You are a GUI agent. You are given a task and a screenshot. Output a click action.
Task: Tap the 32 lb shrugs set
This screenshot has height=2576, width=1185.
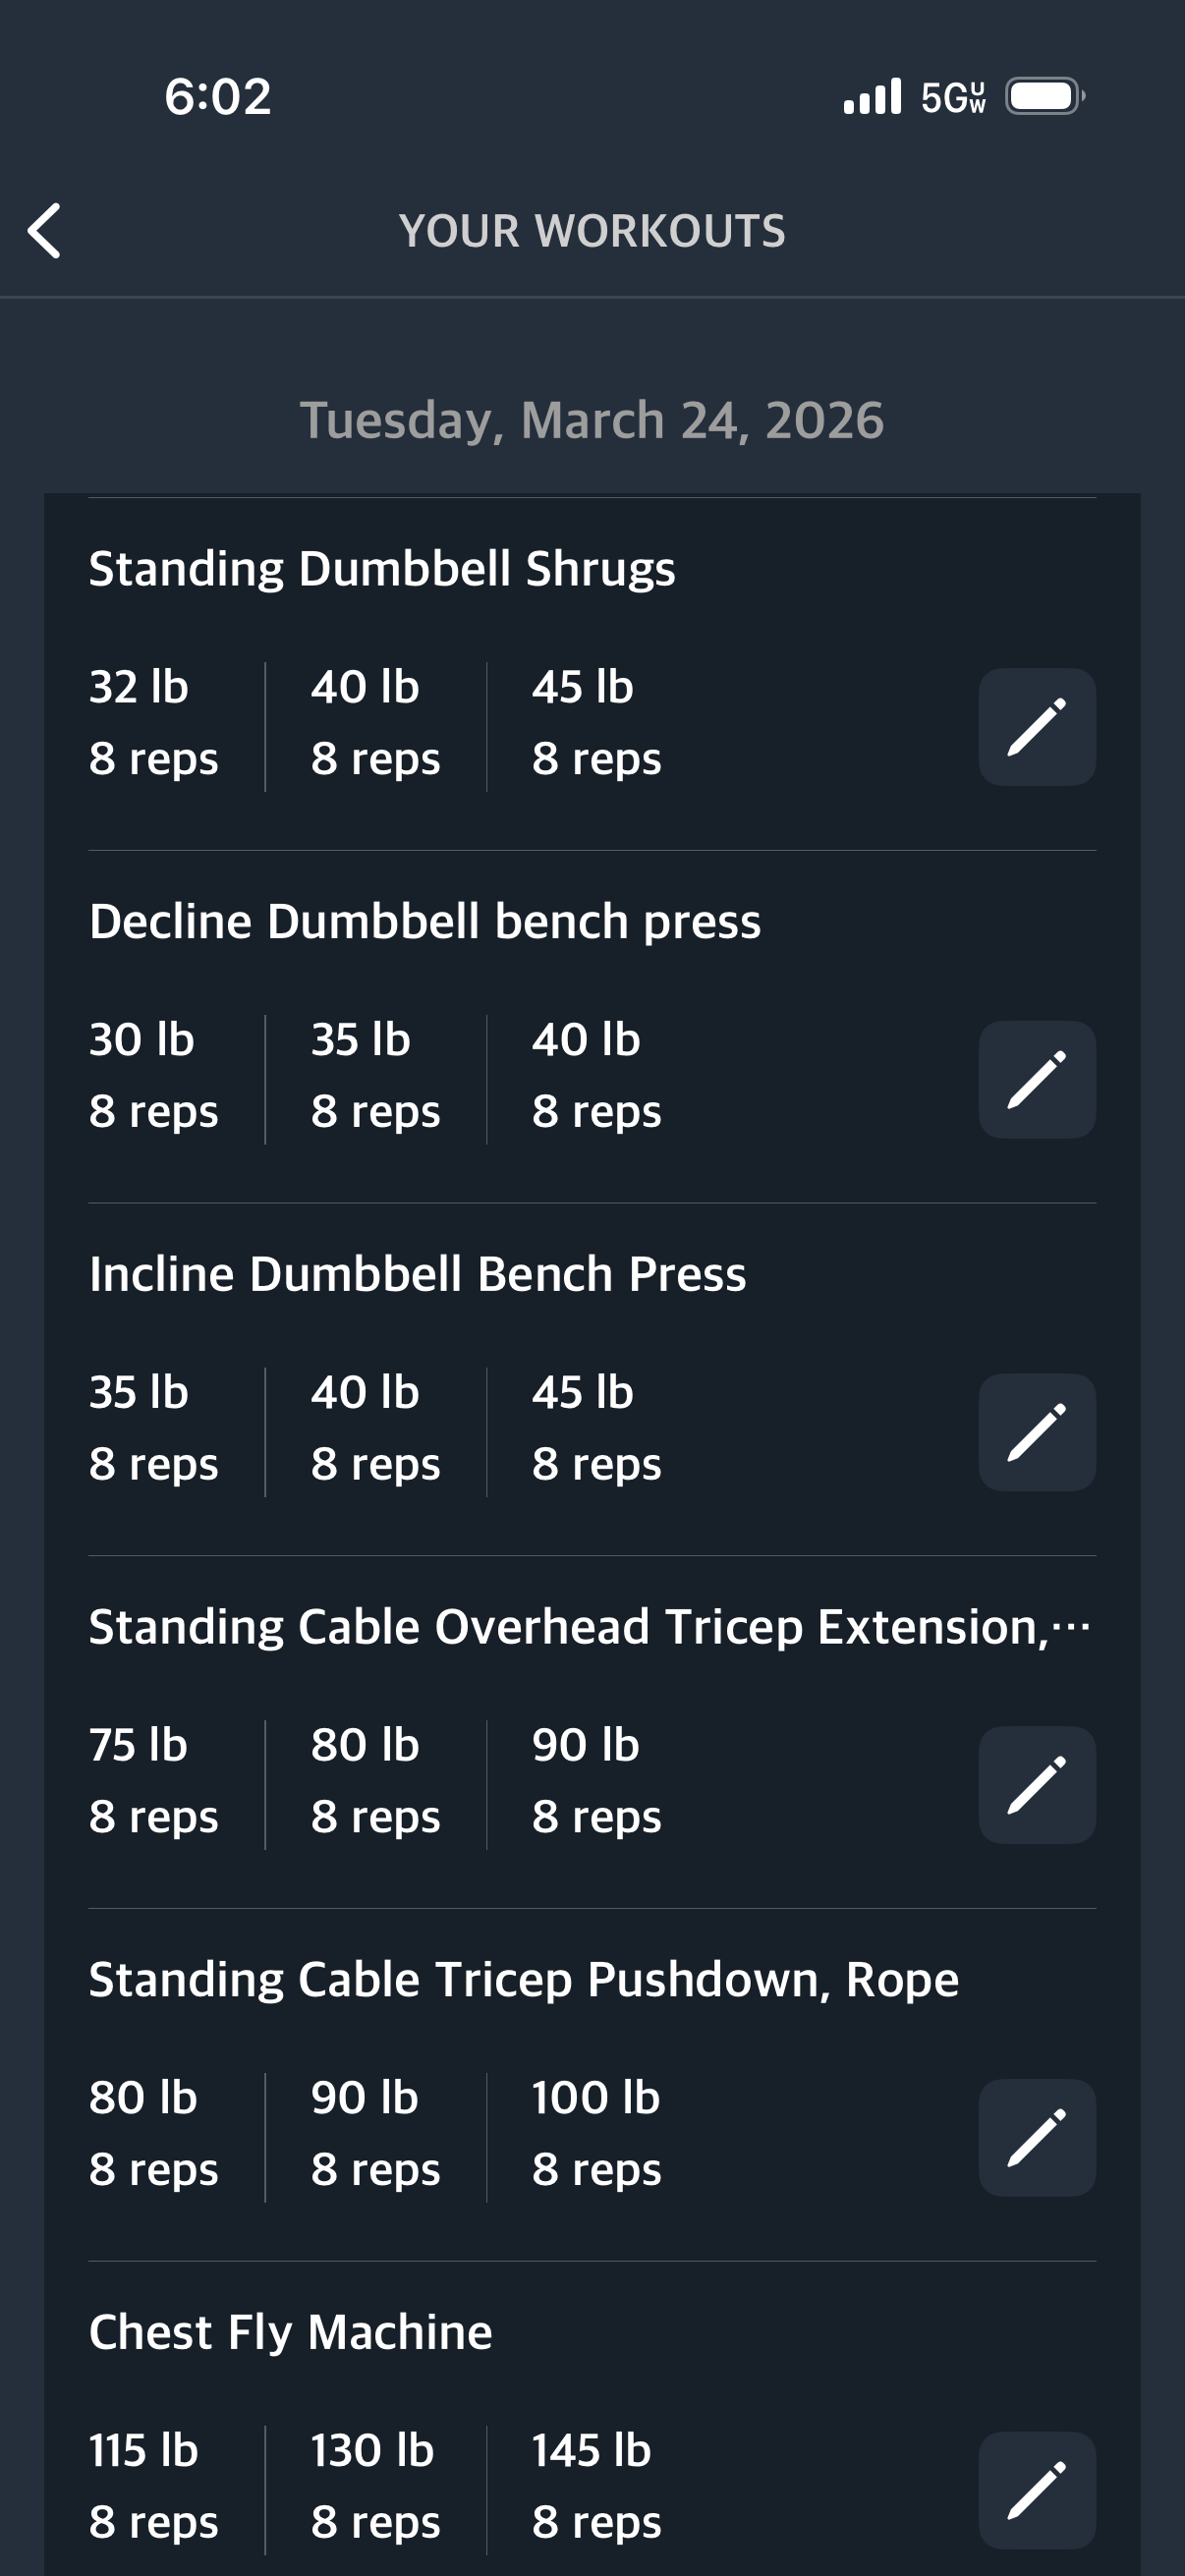(153, 722)
